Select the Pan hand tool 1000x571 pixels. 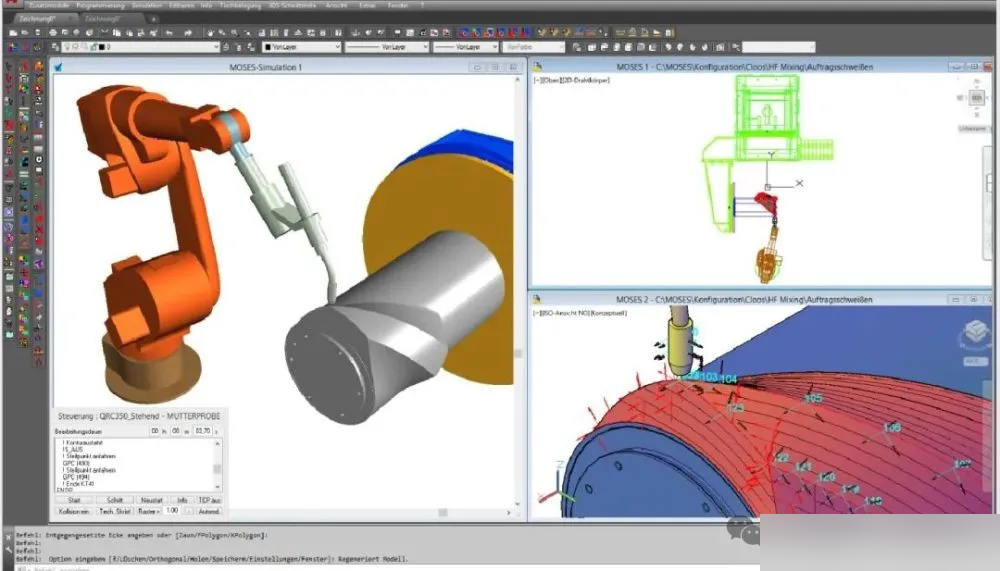[210, 33]
